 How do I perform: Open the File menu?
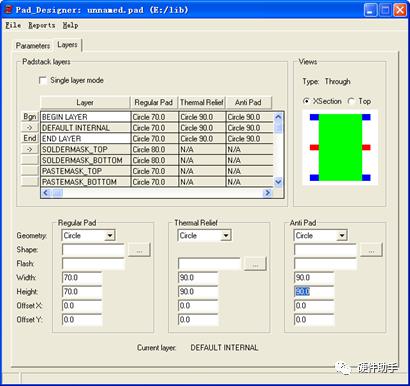[x=13, y=25]
